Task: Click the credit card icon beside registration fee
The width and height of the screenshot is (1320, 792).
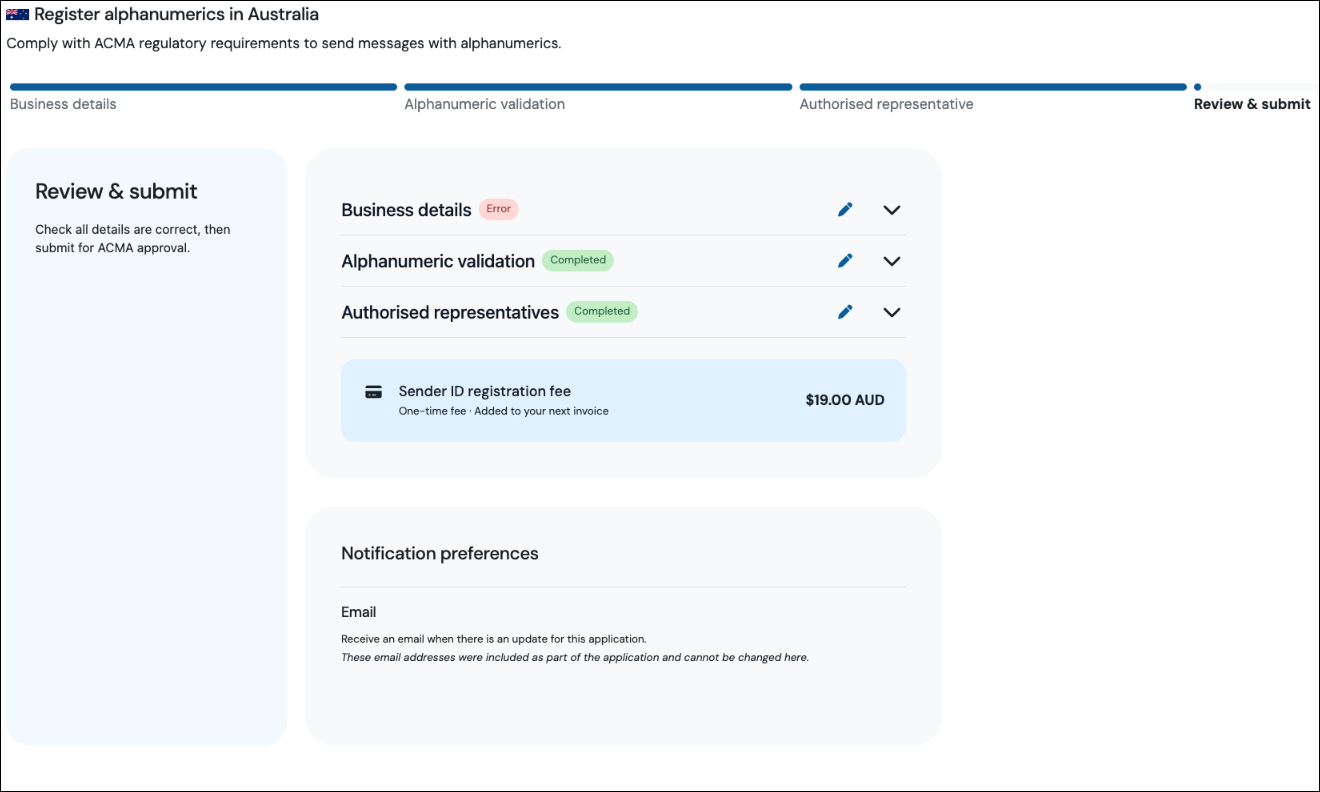Action: [x=373, y=392]
